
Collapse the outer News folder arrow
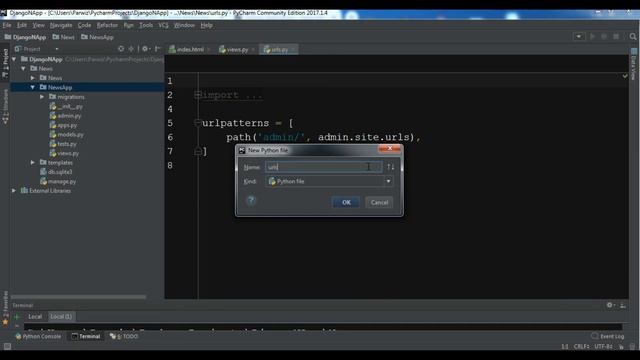click(x=24, y=69)
